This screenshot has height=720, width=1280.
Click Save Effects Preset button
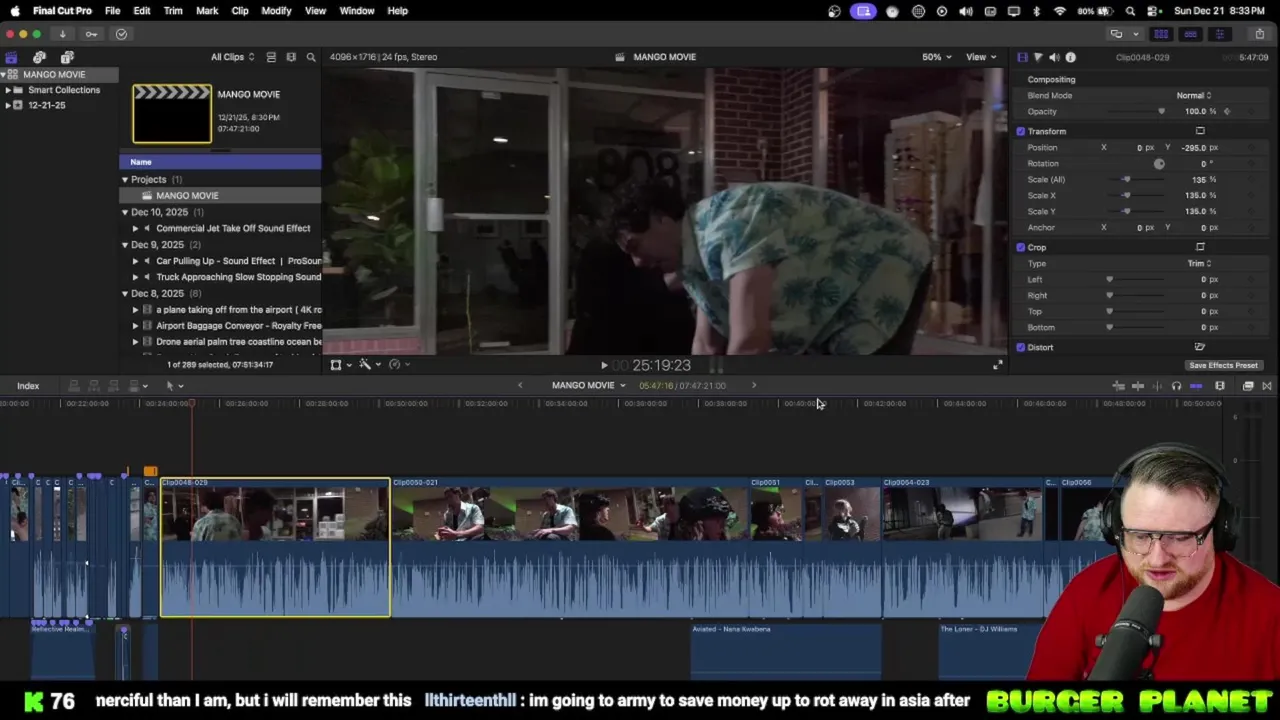[1223, 366]
